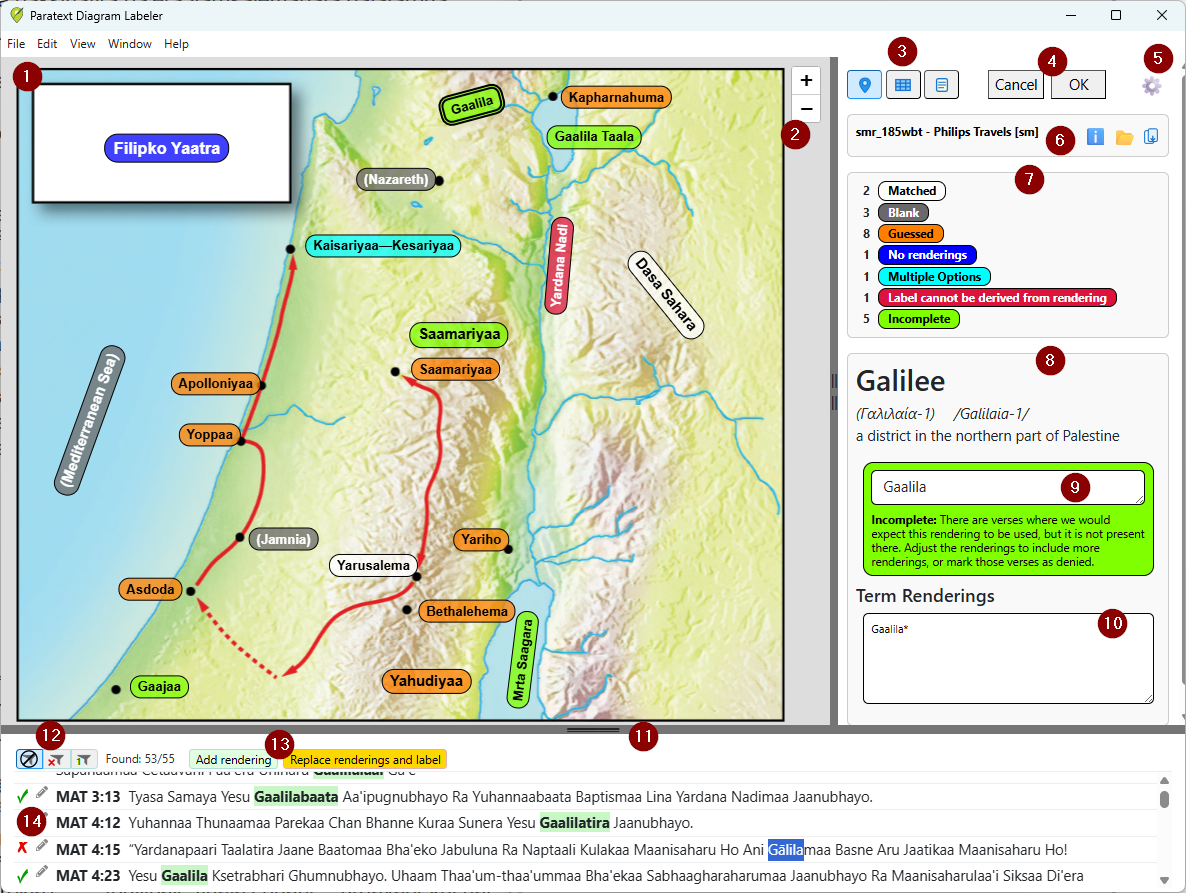Open the View menu
1186x893 pixels.
[83, 44]
